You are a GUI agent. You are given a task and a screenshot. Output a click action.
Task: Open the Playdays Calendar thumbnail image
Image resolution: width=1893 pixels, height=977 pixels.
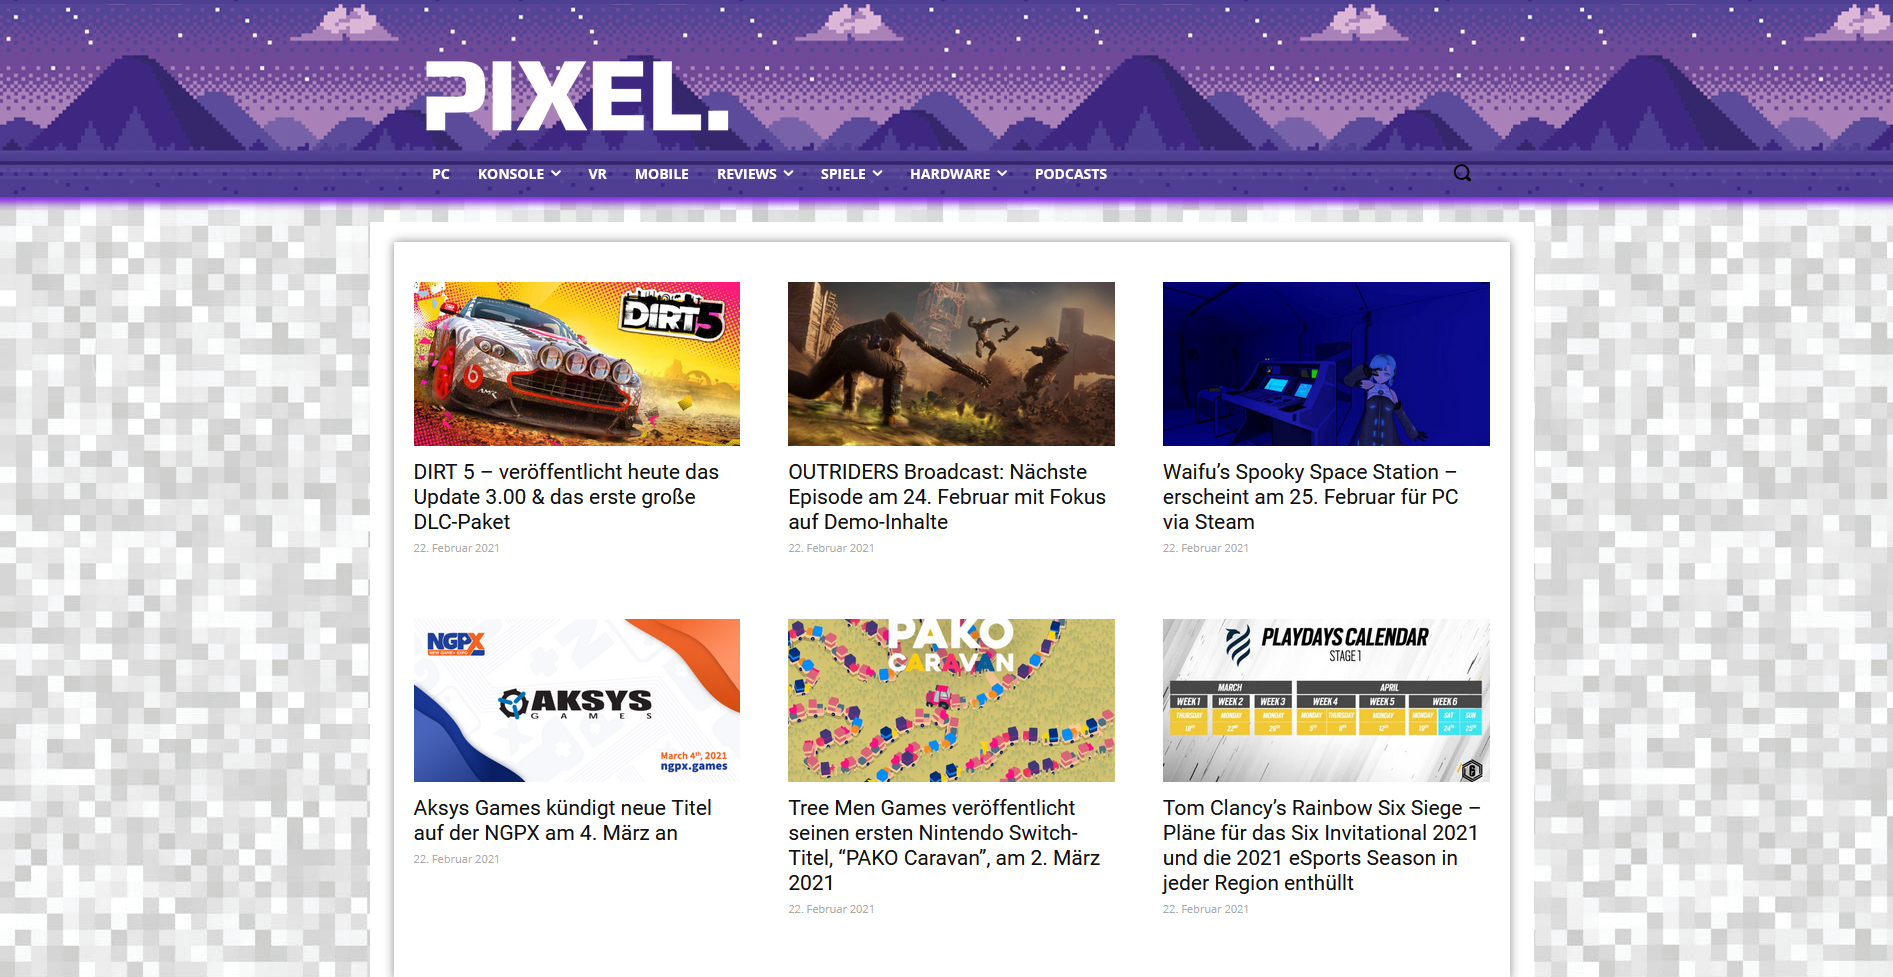pos(1326,700)
